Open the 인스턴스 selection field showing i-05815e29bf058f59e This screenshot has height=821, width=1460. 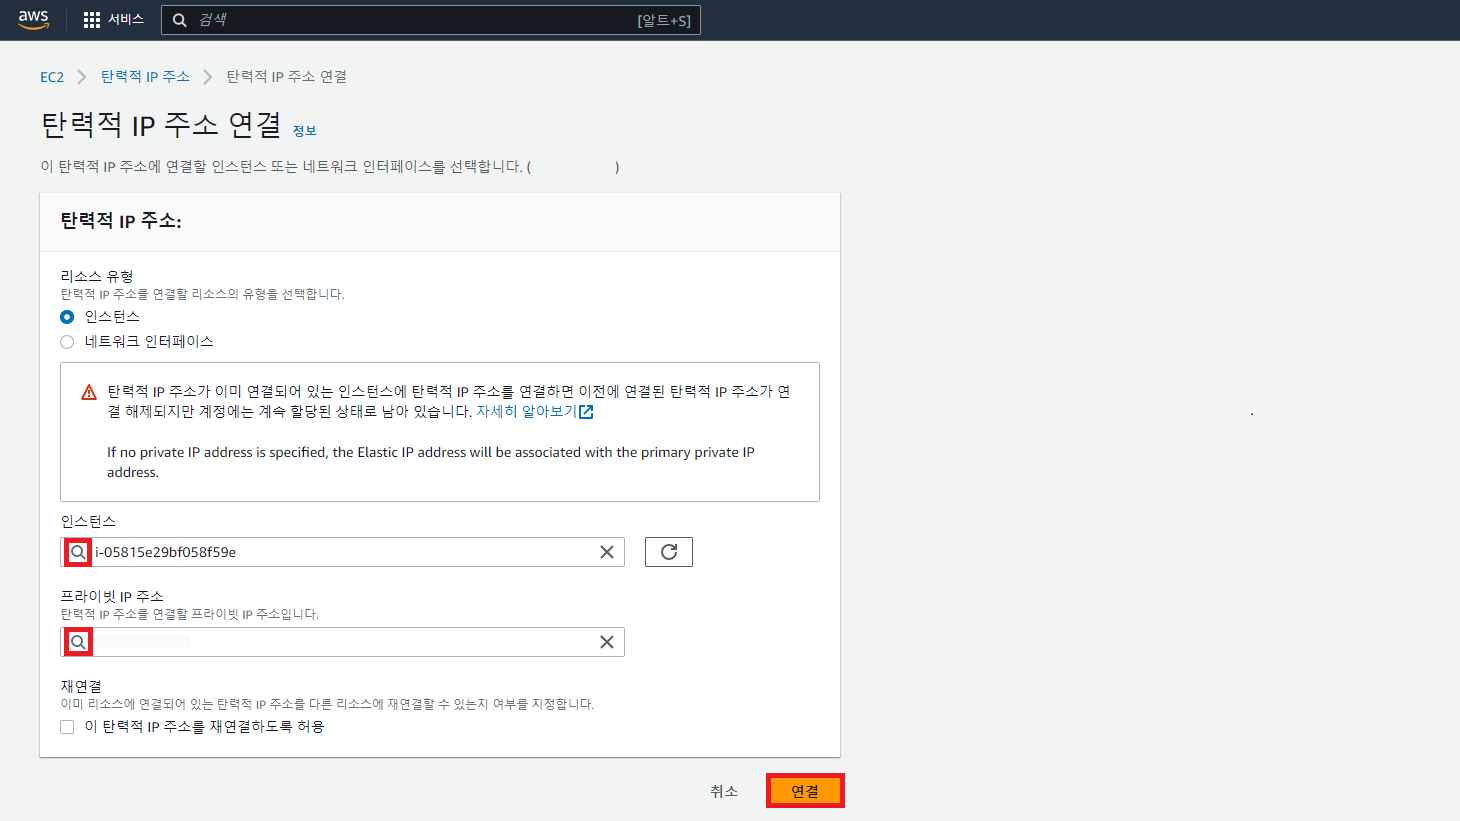[x=342, y=552]
